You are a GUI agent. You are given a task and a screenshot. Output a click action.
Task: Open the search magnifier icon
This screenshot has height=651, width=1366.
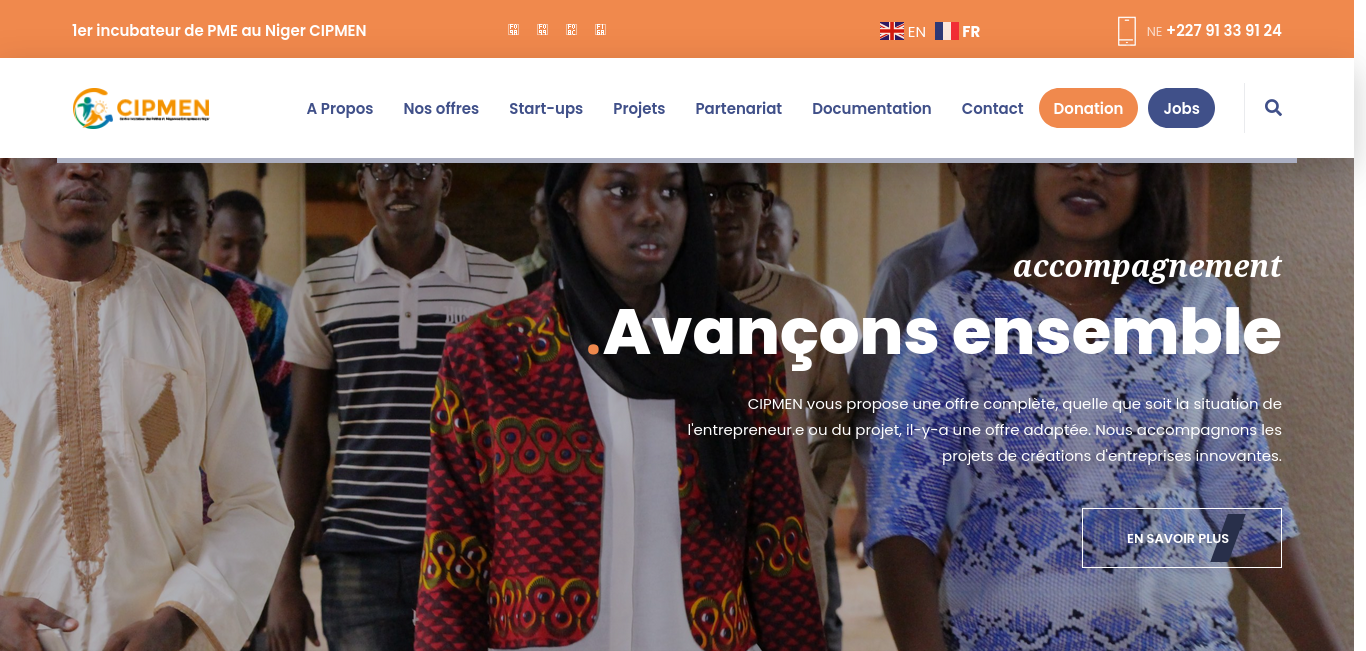point(1273,108)
